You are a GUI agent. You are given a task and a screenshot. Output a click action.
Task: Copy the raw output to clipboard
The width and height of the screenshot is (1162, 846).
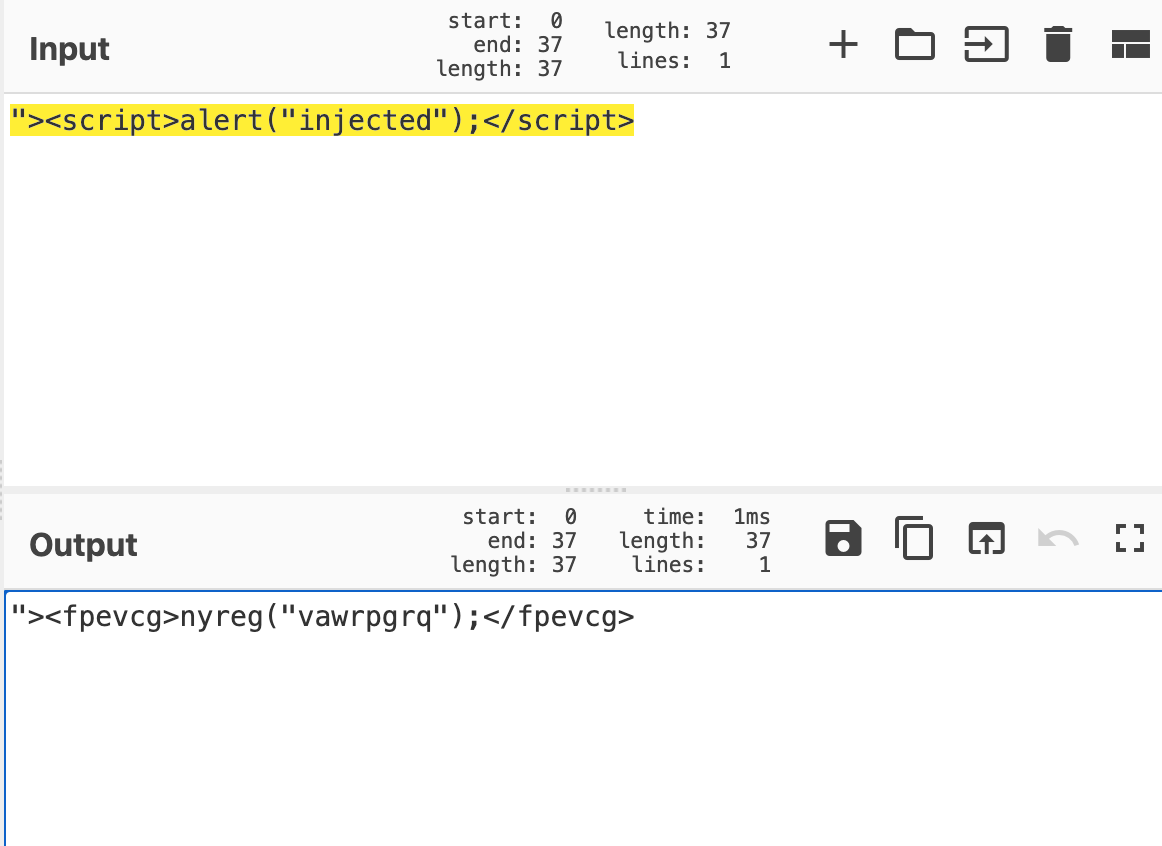(914, 538)
